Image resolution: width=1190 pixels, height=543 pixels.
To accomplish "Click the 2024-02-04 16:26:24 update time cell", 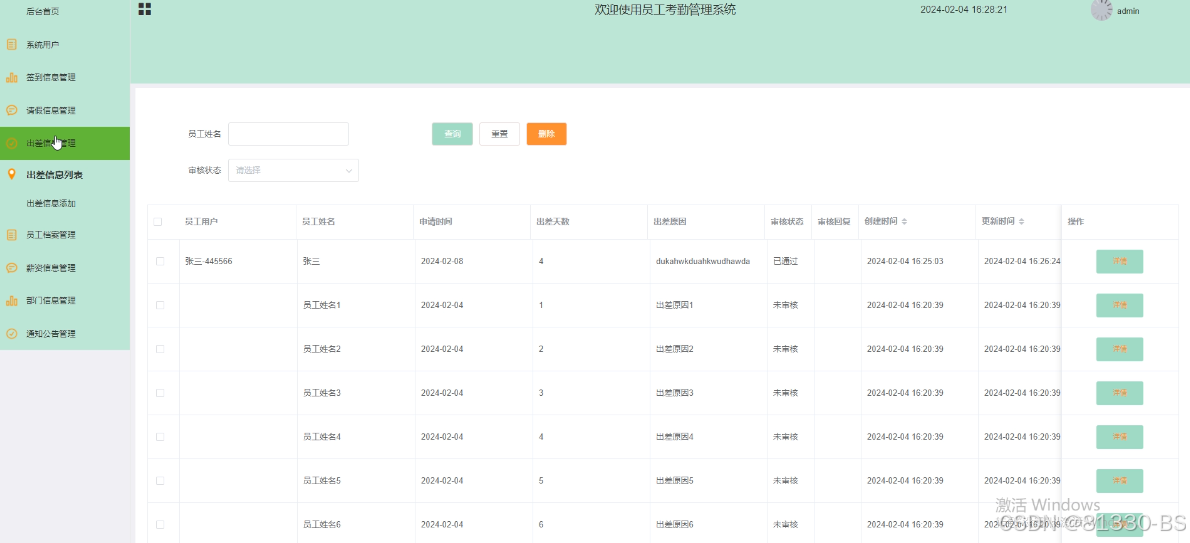I will coord(1022,261).
